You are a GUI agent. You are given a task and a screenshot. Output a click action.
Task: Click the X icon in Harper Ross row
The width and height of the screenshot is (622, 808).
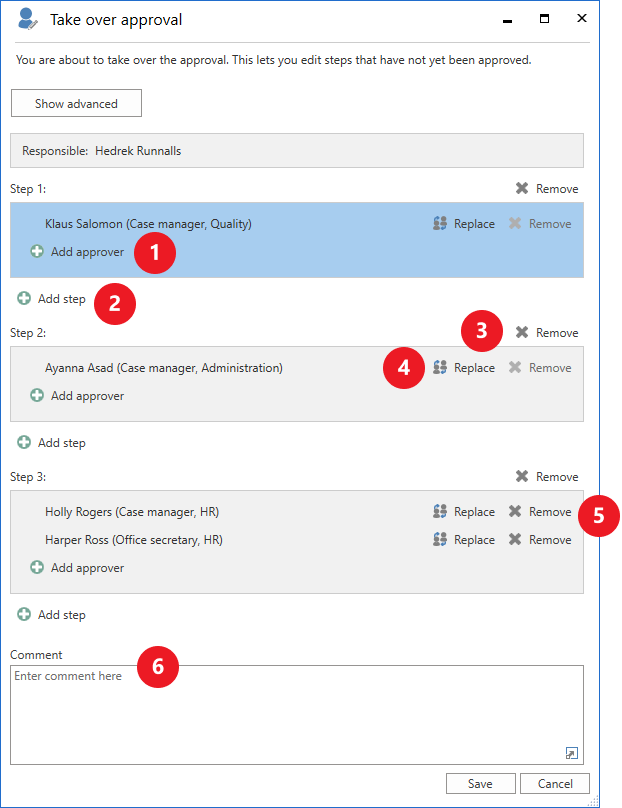(x=515, y=538)
